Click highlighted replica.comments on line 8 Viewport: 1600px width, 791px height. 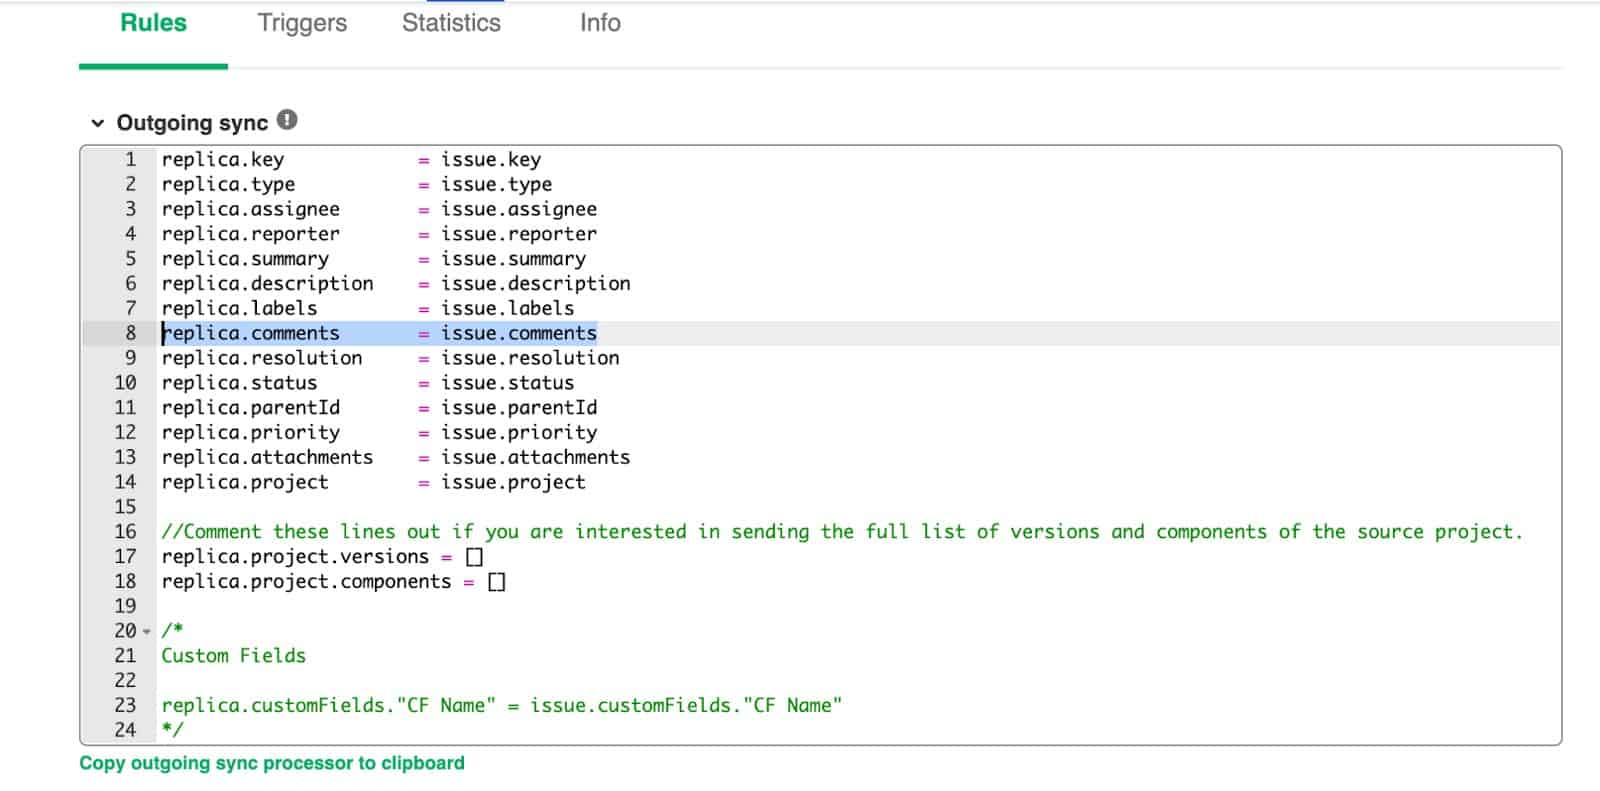(251, 333)
